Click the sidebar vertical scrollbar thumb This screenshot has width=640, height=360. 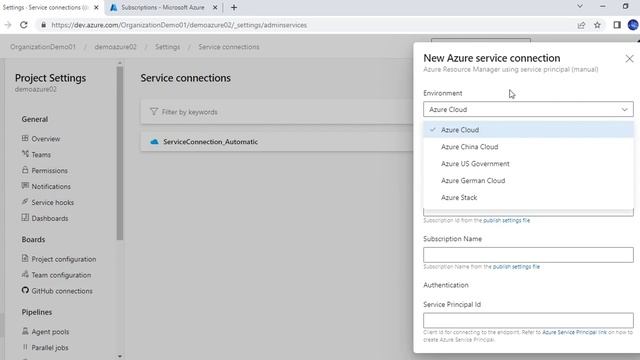120,153
